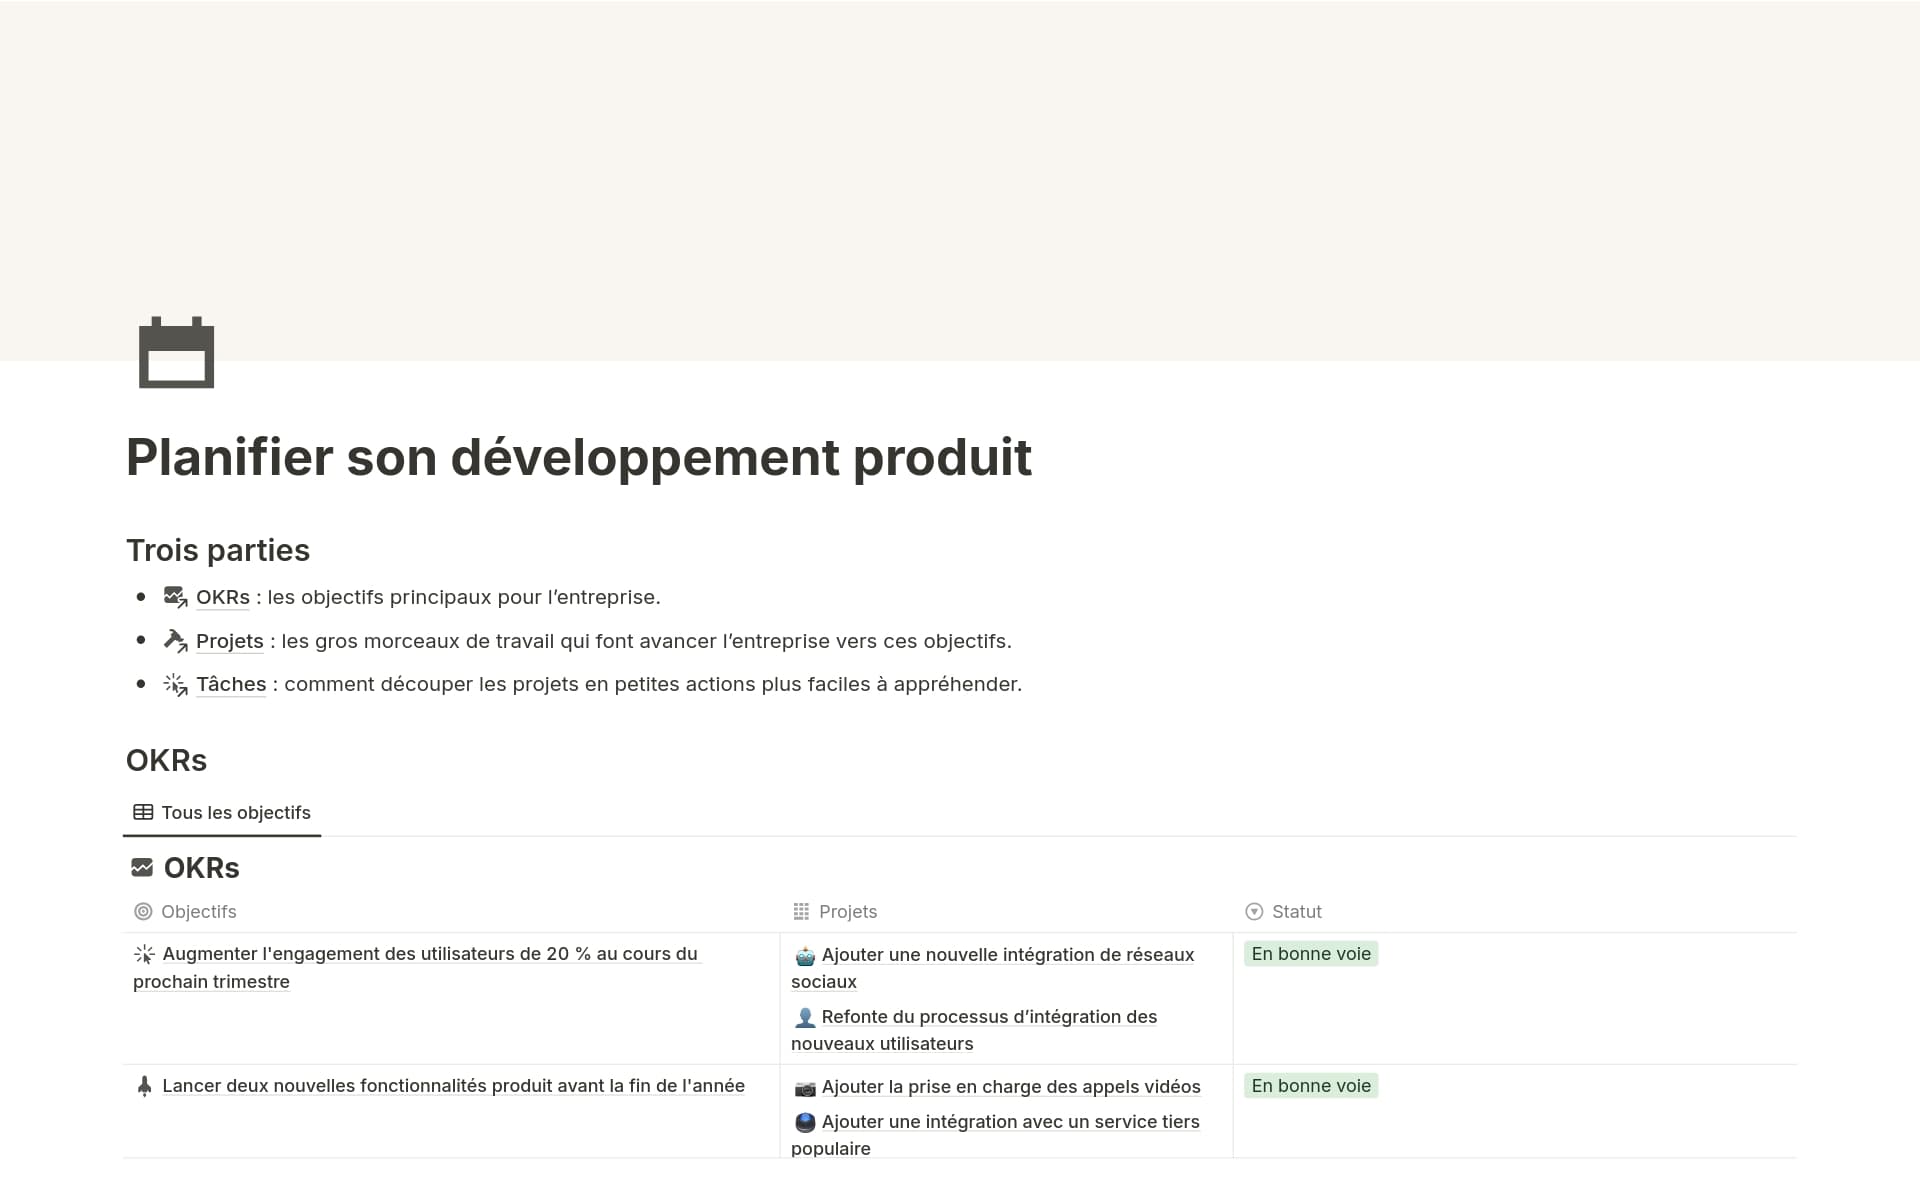Click the grid icon in the Projets column header
The image size is (1920, 1199).
[x=801, y=912]
